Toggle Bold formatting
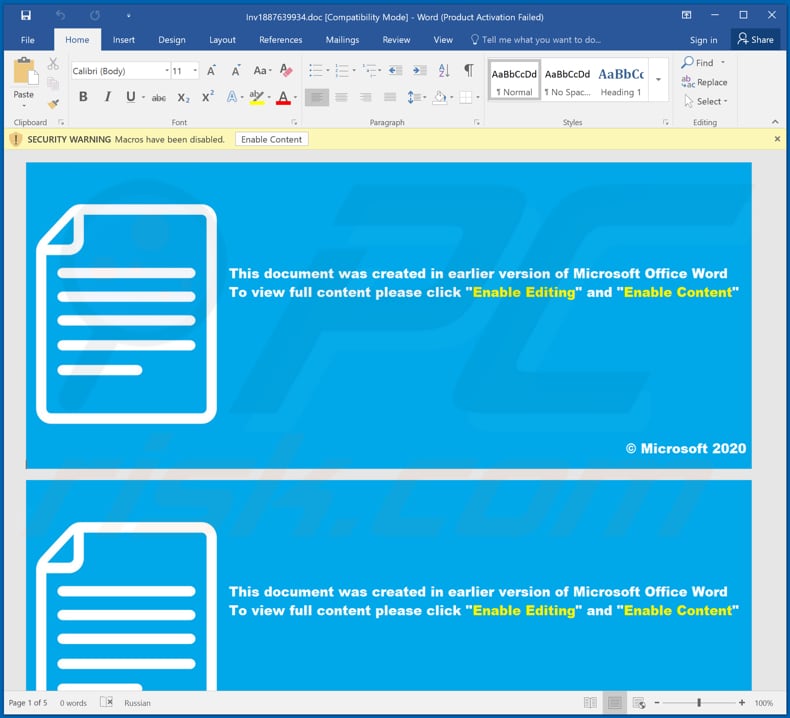This screenshot has width=790, height=718. pyautogui.click(x=83, y=97)
